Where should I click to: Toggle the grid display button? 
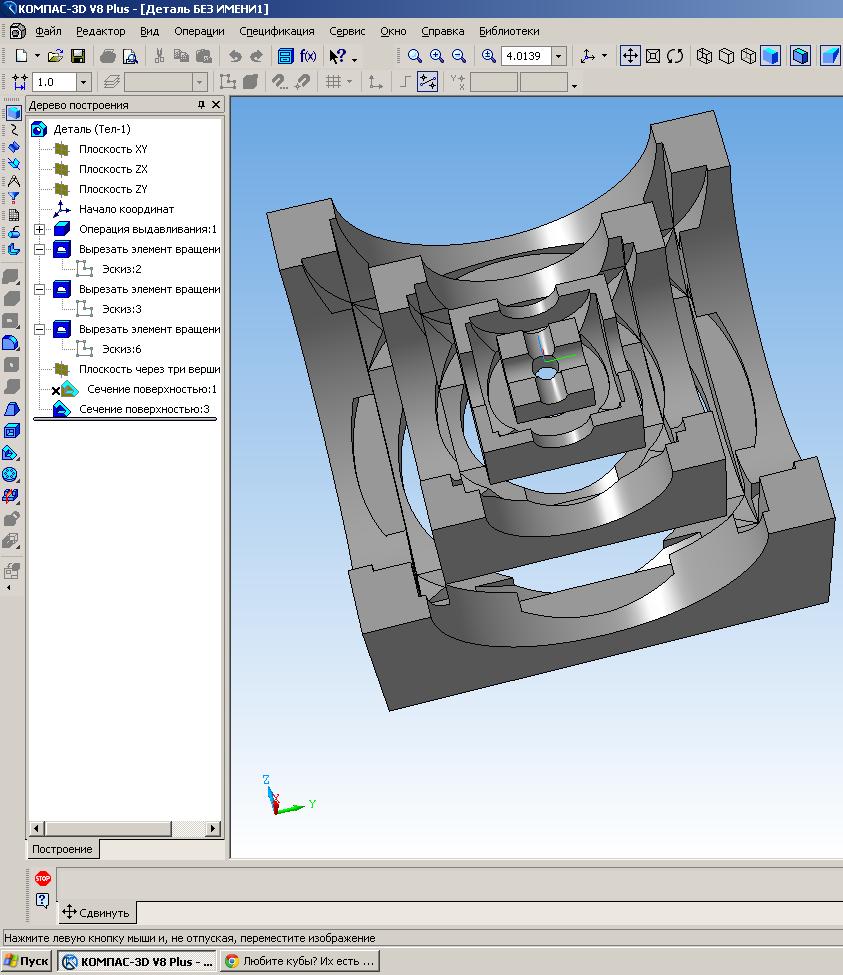click(x=334, y=81)
